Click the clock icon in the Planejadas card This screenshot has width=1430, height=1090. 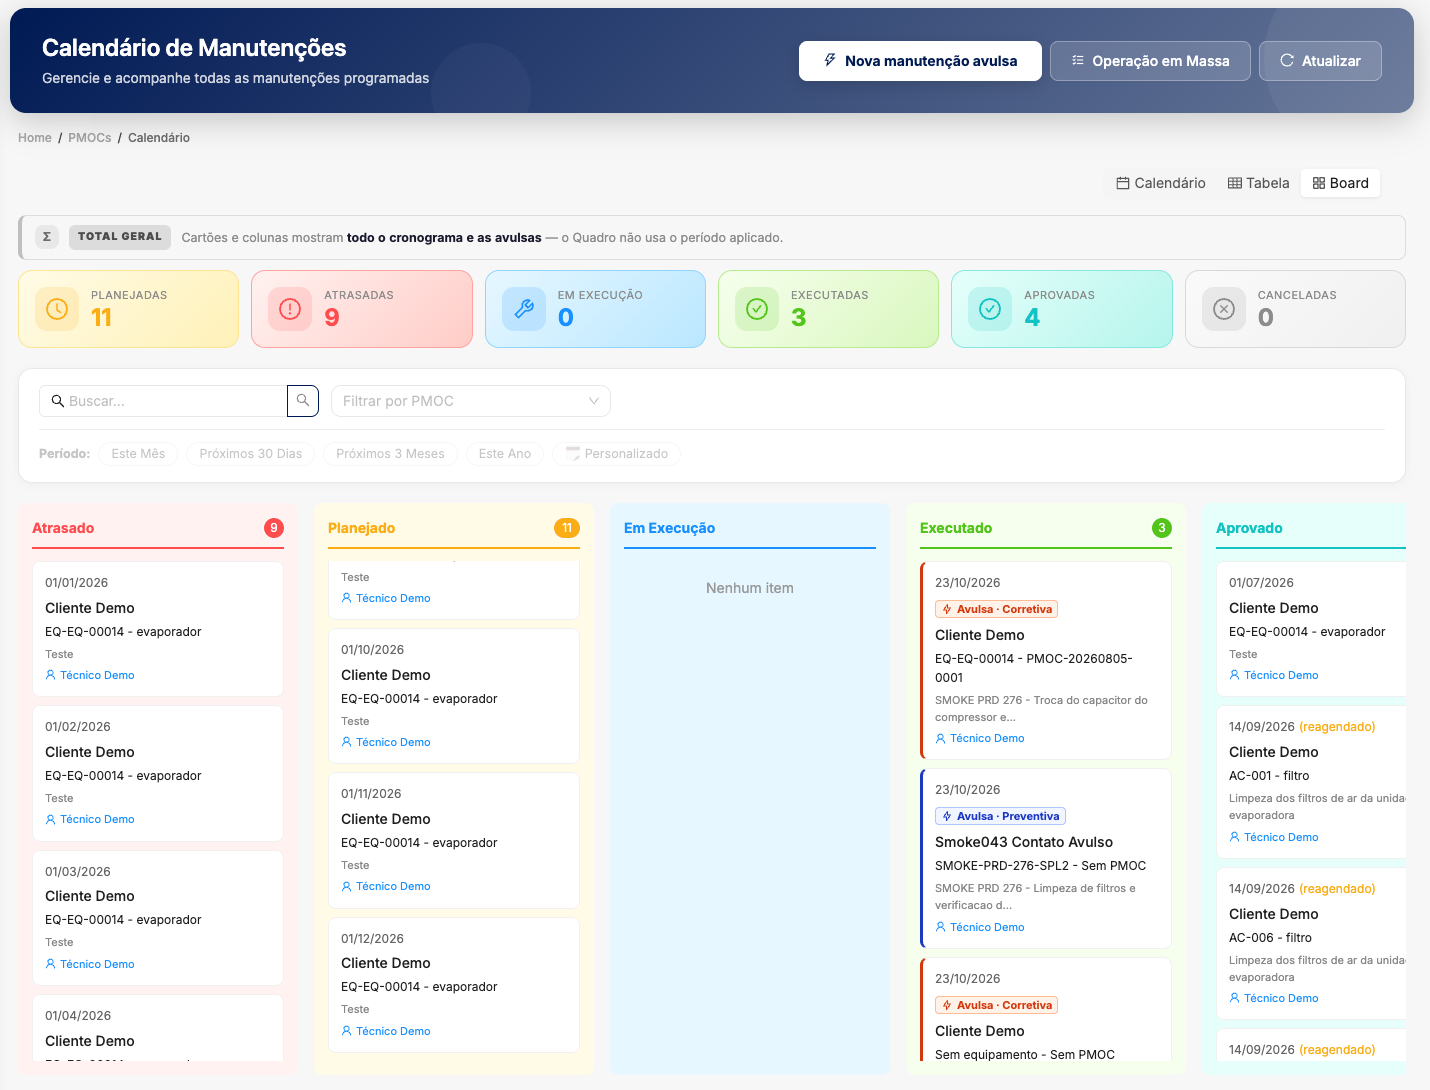pos(57,309)
